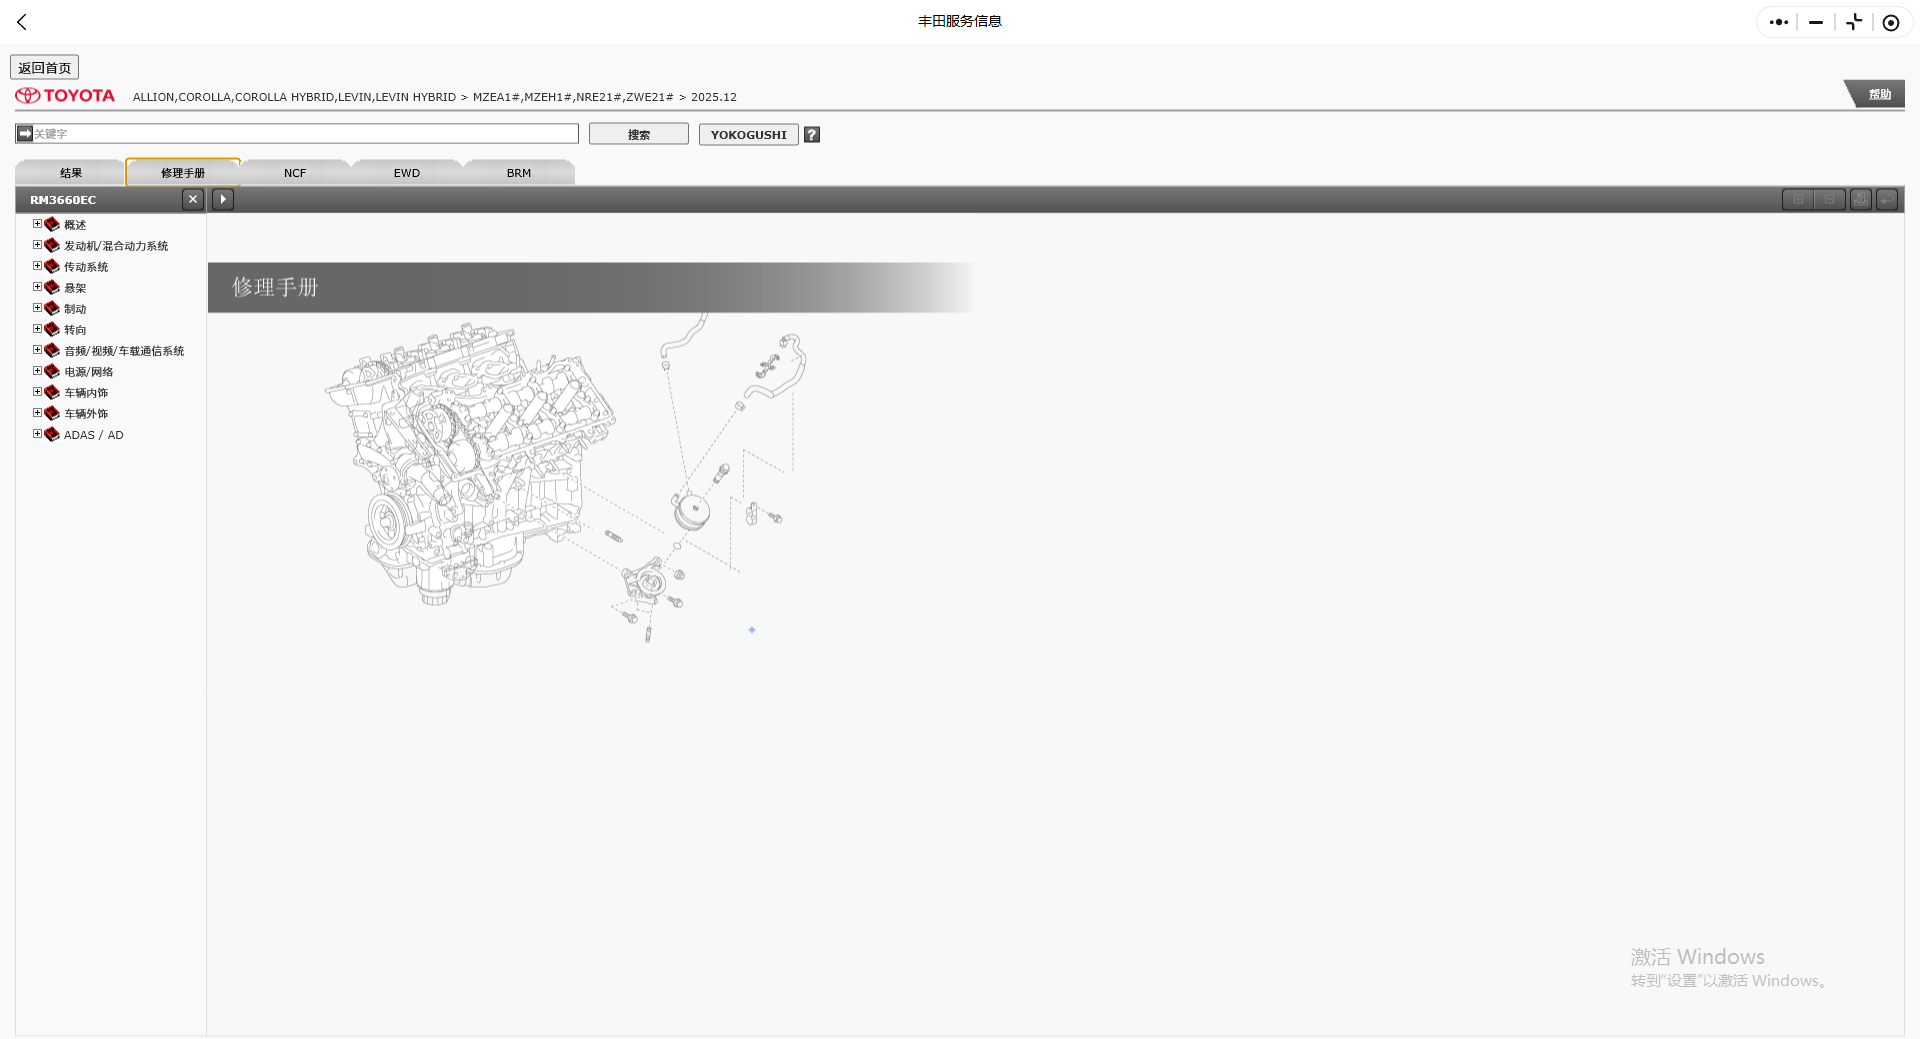Click the 帮助 help button
Viewport: 1920px width, 1039px height.
point(1878,94)
